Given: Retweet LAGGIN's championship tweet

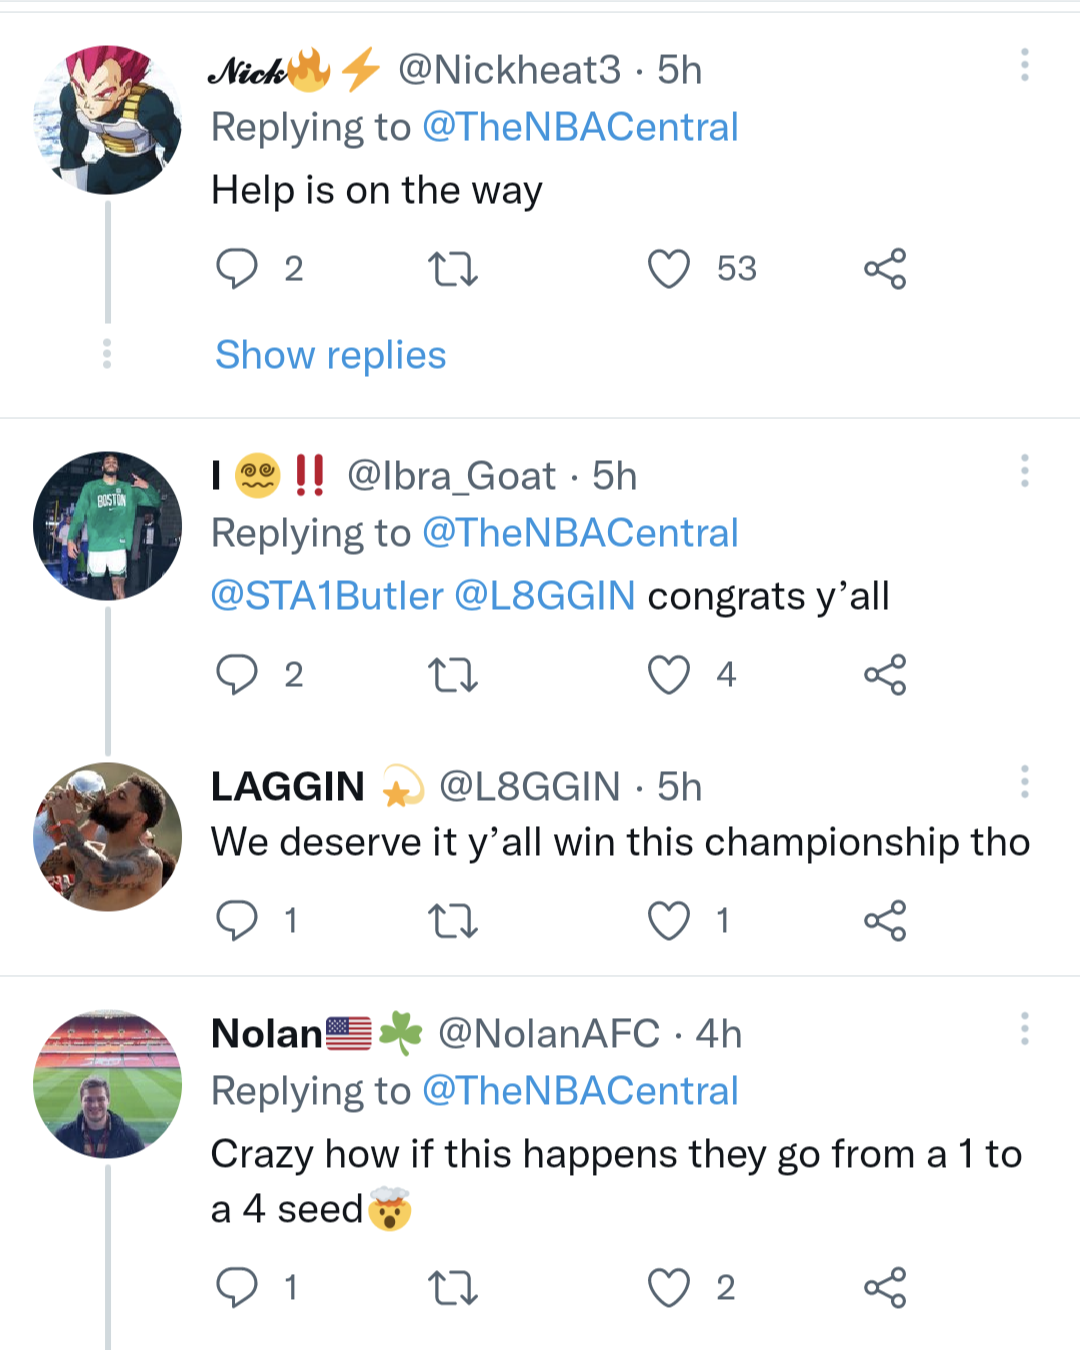Looking at the screenshot, I should [453, 921].
